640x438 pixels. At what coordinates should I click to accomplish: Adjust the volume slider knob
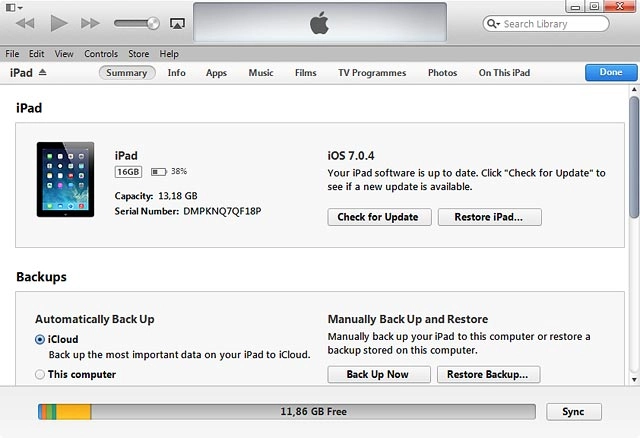pyautogui.click(x=153, y=22)
